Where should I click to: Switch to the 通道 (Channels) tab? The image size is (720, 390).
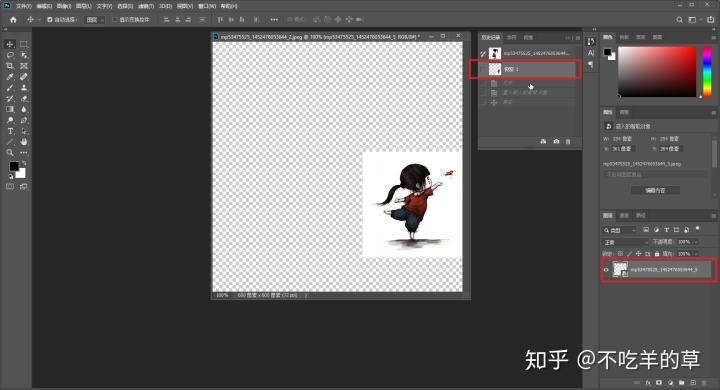coord(624,215)
